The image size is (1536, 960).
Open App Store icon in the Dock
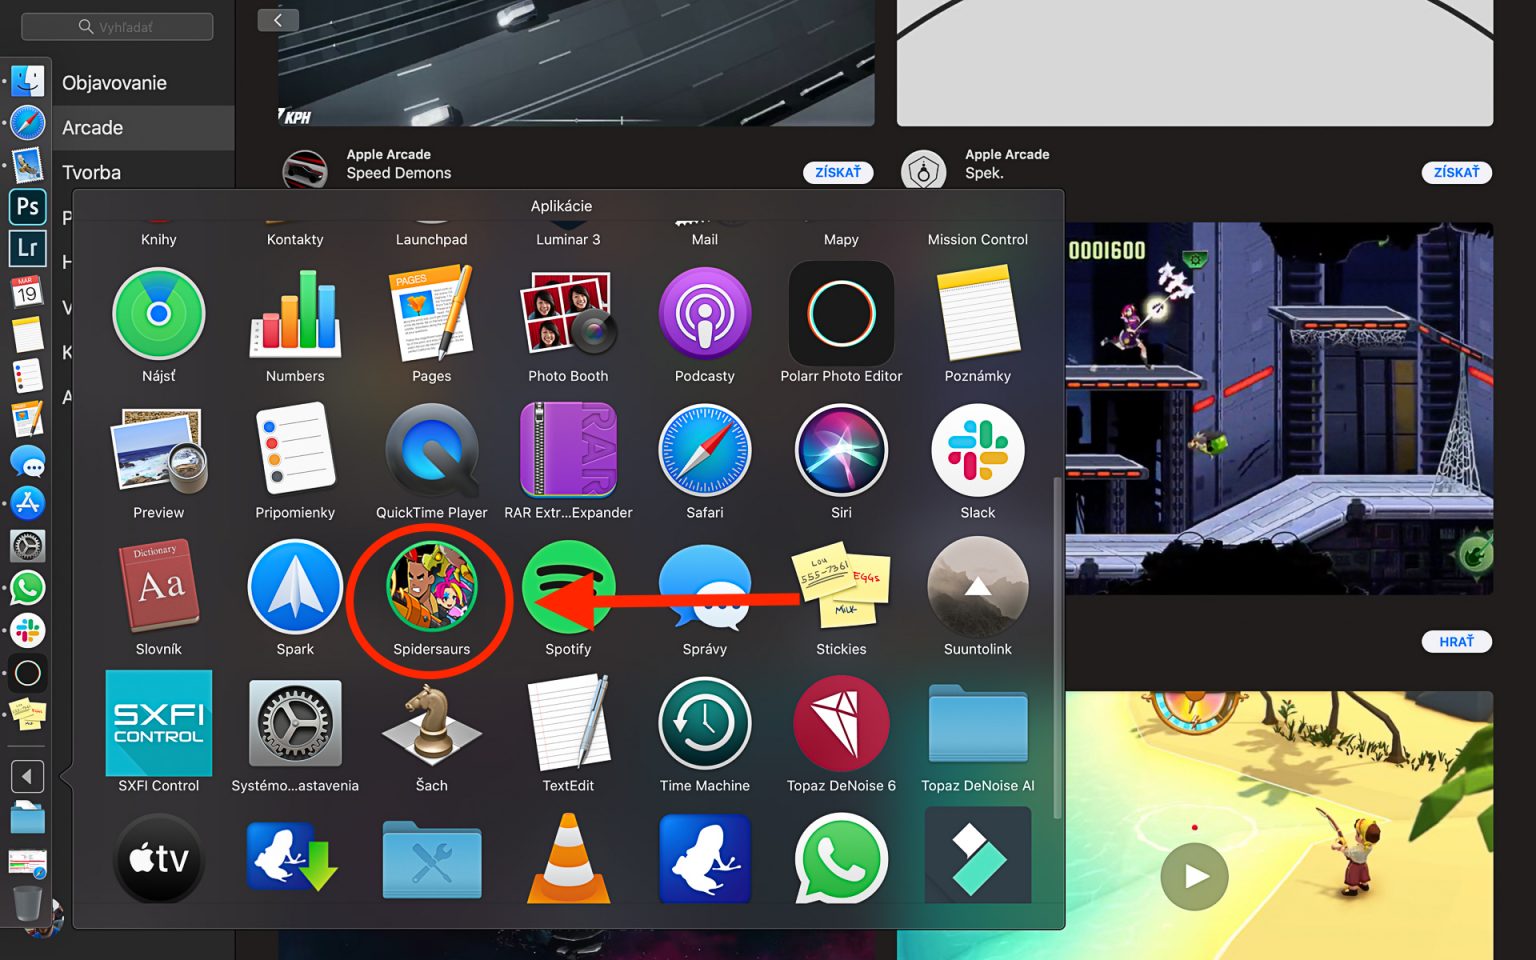click(x=27, y=503)
